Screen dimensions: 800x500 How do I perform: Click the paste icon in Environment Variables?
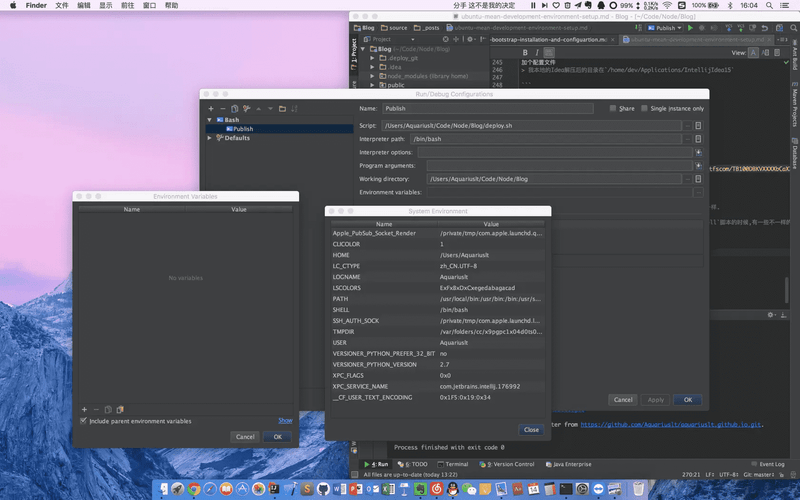(x=120, y=409)
